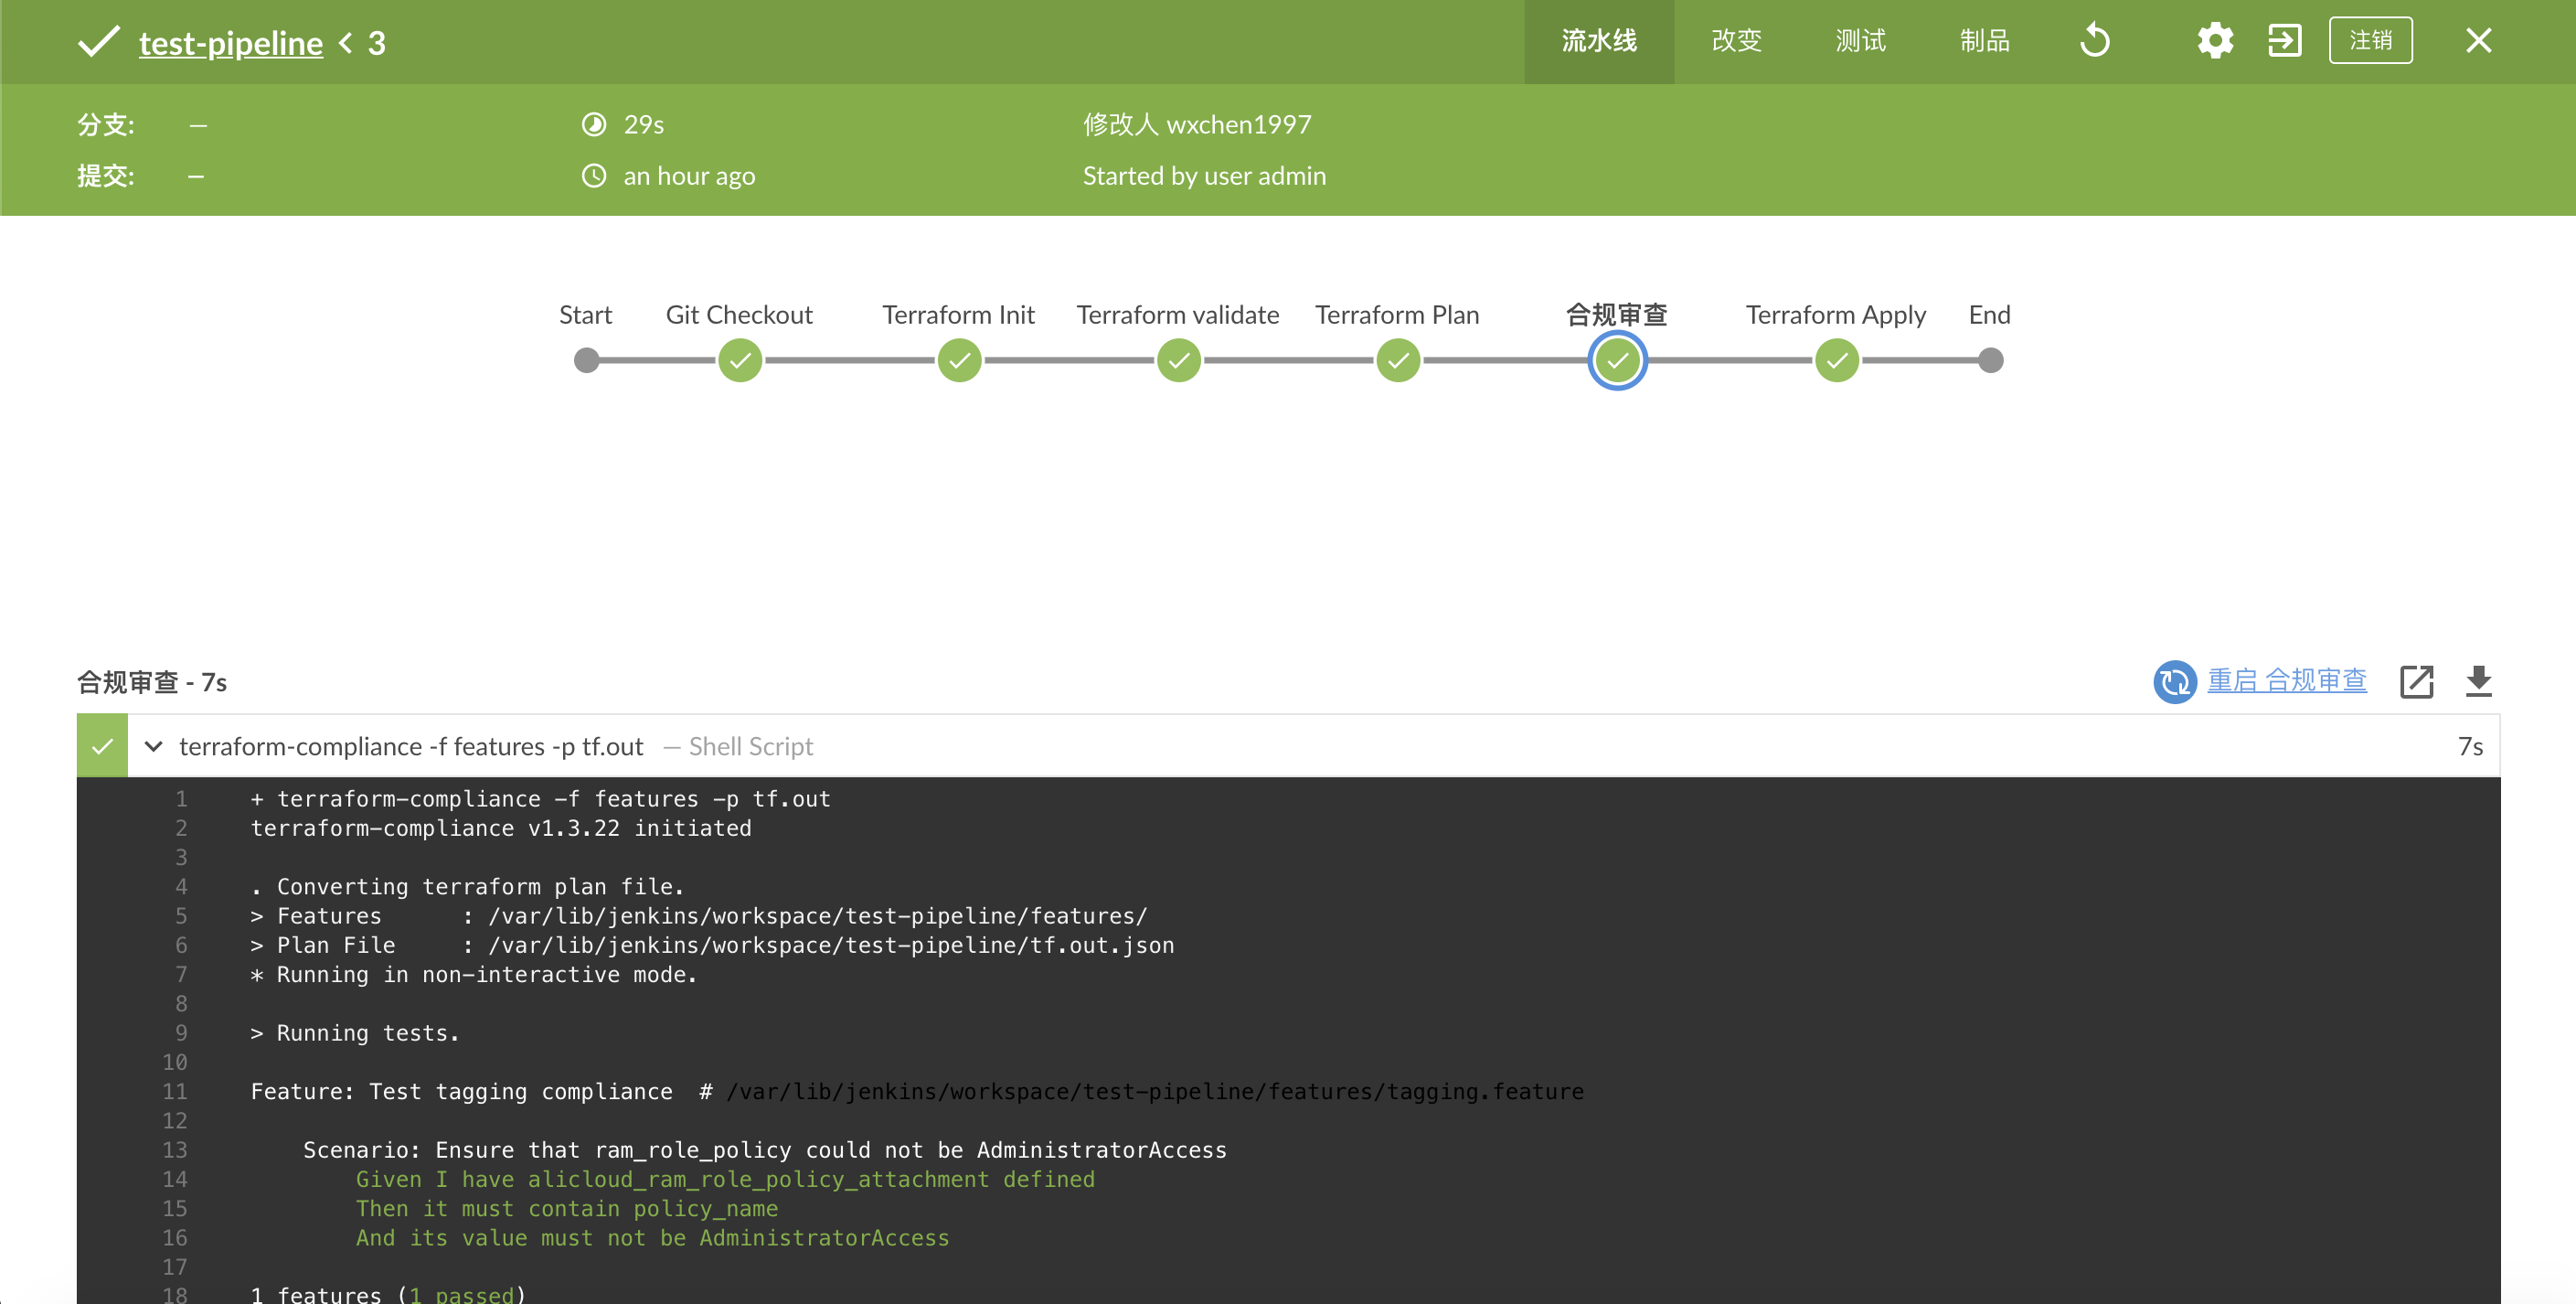Click the chevron next to run number 3
Image resolution: width=2576 pixels, height=1304 pixels.
coord(346,43)
